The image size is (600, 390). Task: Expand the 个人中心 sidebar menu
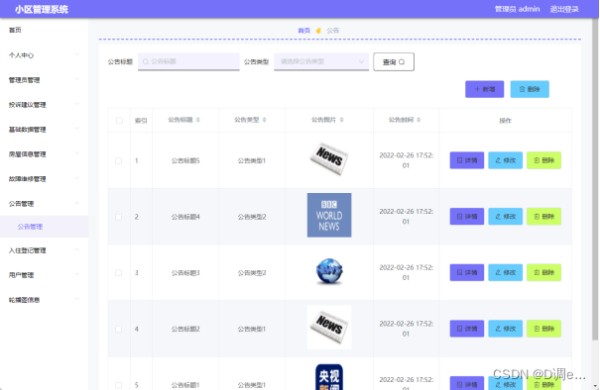point(44,55)
